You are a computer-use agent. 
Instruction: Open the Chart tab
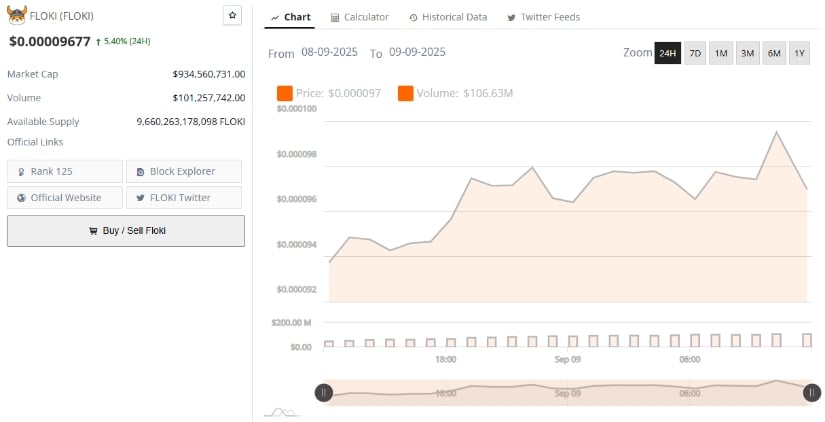(x=290, y=17)
